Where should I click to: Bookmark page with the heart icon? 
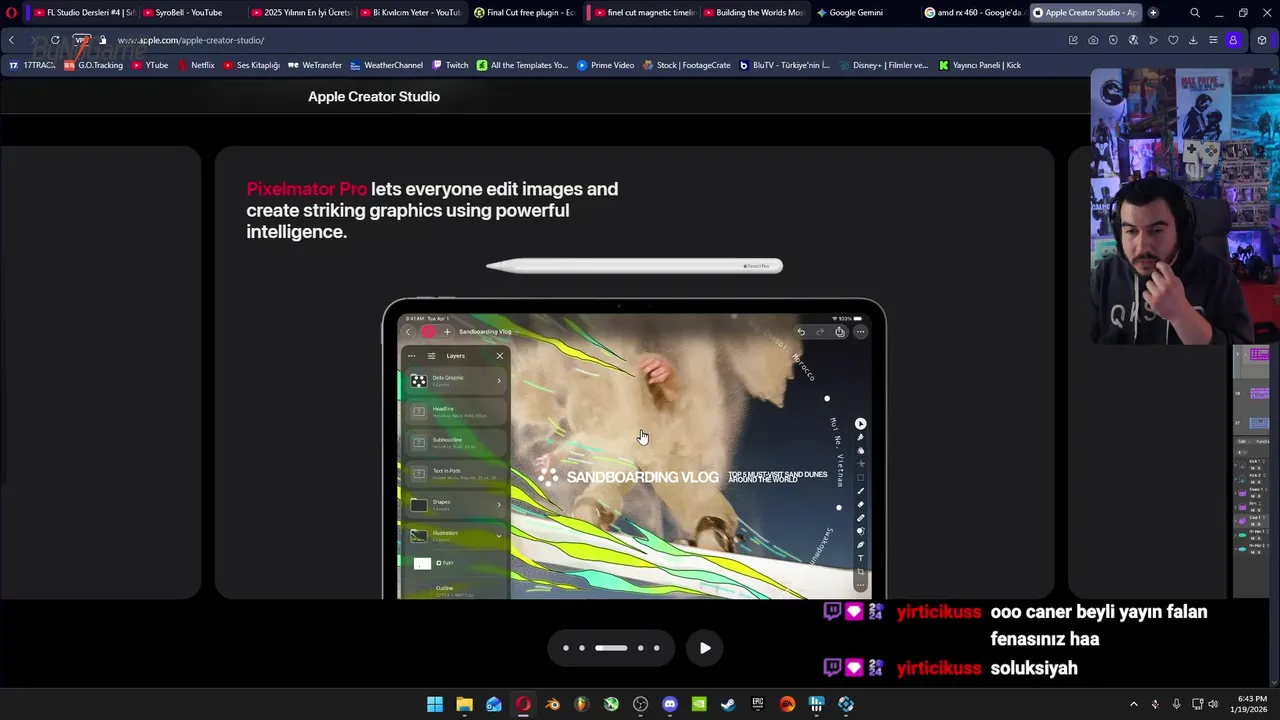1173,40
